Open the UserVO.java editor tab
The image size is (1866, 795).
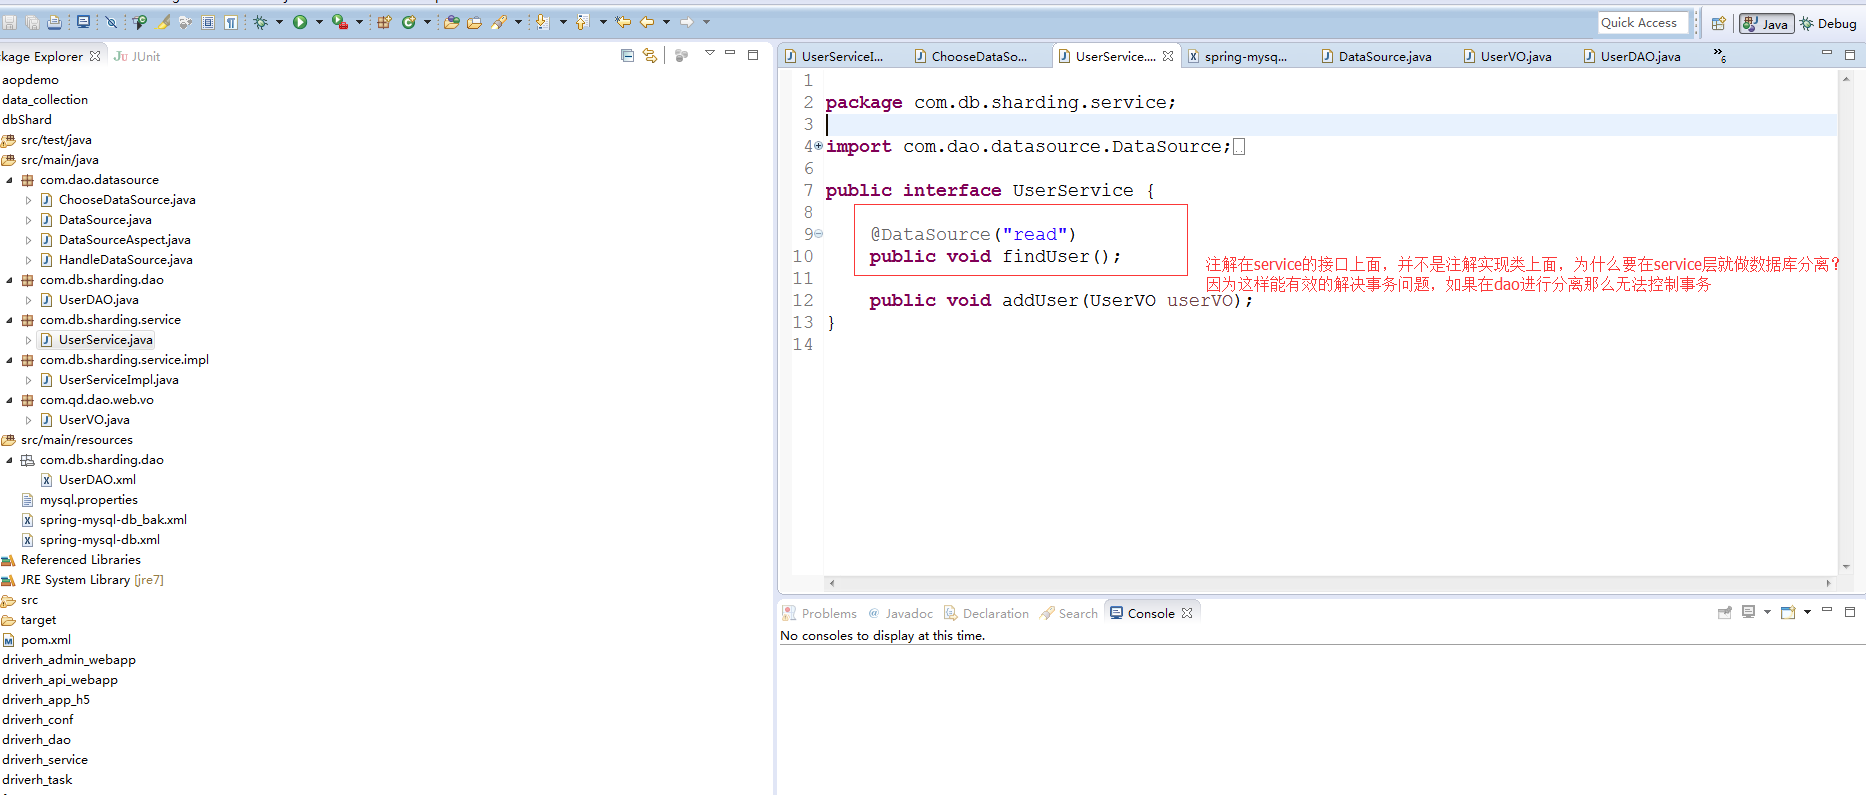[1508, 56]
